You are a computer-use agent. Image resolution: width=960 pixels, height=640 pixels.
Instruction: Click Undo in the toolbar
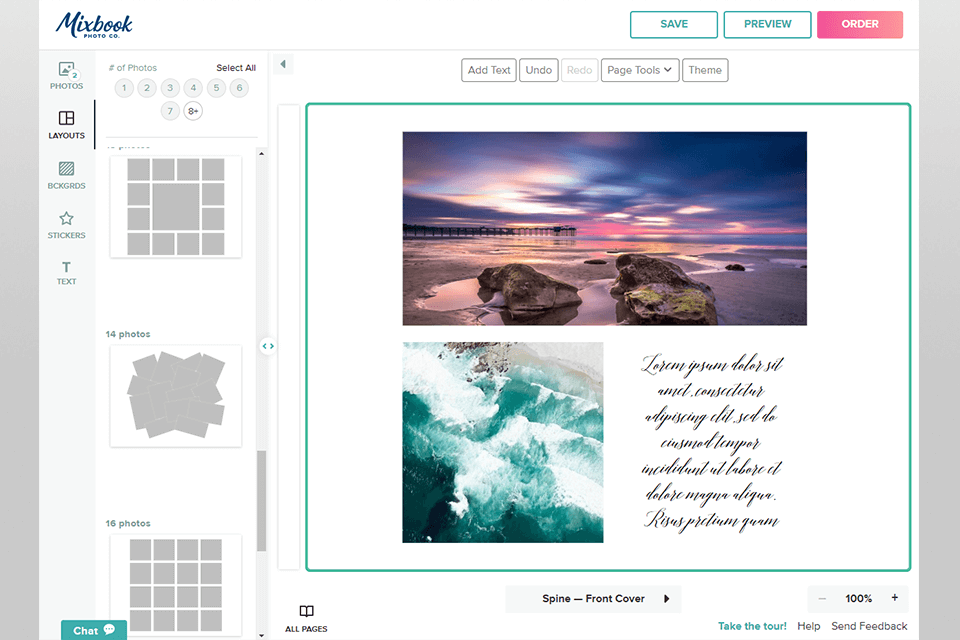click(x=538, y=70)
